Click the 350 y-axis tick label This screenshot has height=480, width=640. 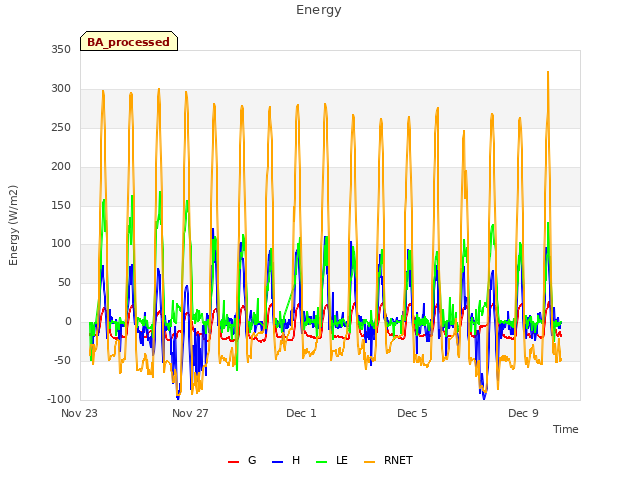click(x=61, y=49)
